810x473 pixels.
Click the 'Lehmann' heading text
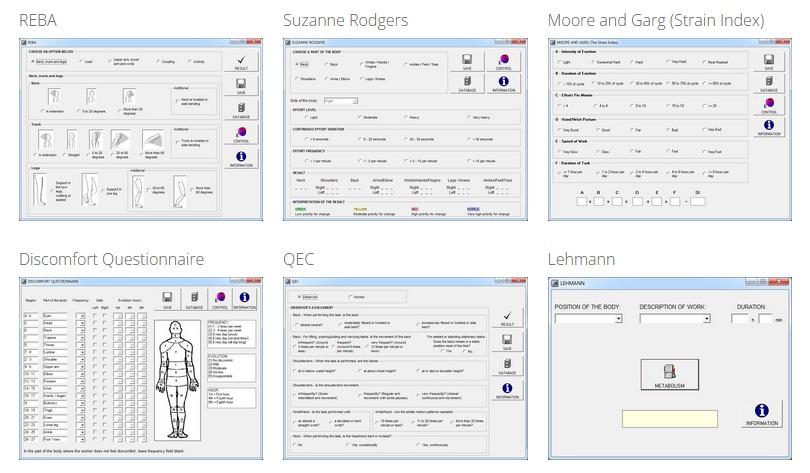tap(581, 259)
